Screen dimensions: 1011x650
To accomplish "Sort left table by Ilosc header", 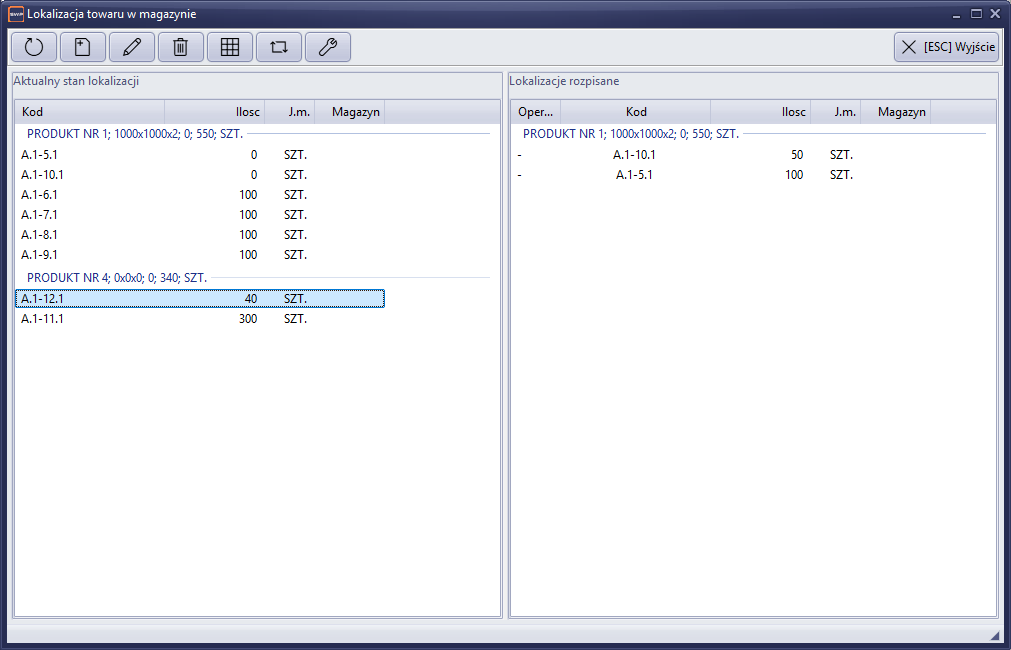I will click(x=215, y=112).
